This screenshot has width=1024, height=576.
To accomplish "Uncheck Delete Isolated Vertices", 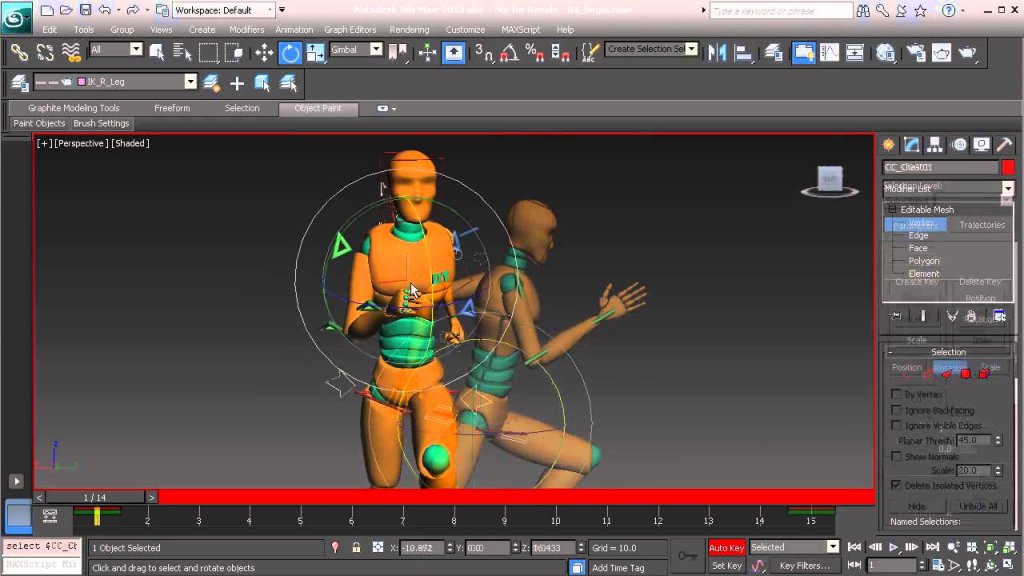I will (x=896, y=485).
